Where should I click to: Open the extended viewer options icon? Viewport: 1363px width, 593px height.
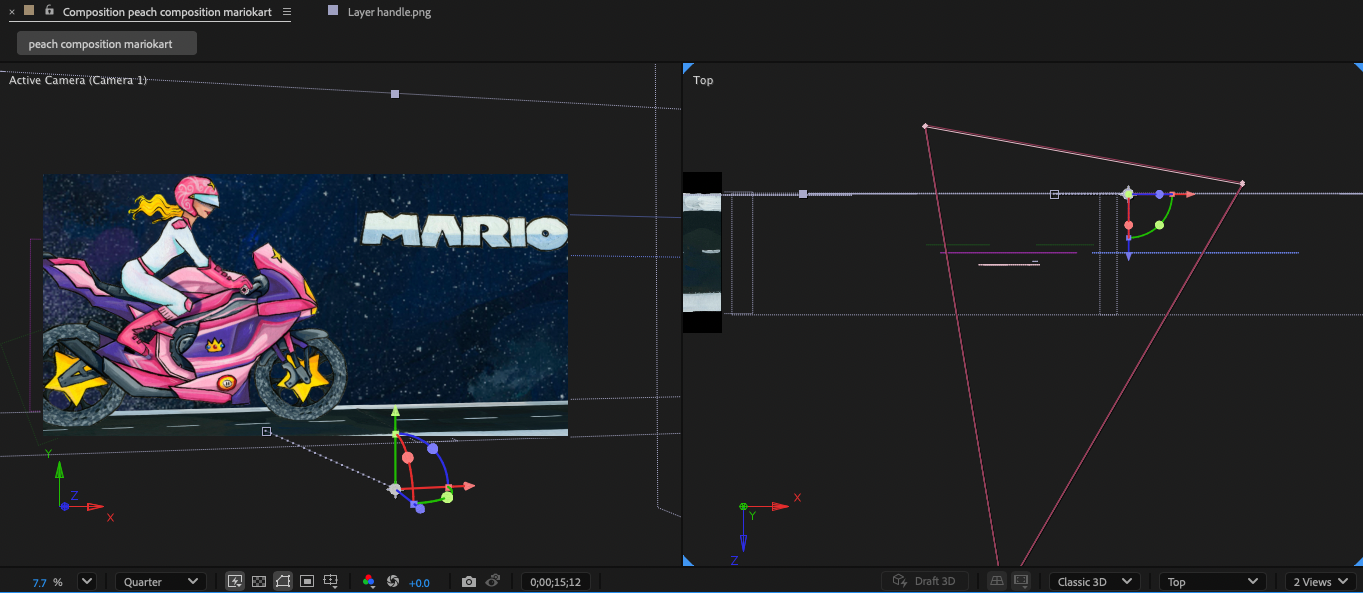(x=1021, y=581)
